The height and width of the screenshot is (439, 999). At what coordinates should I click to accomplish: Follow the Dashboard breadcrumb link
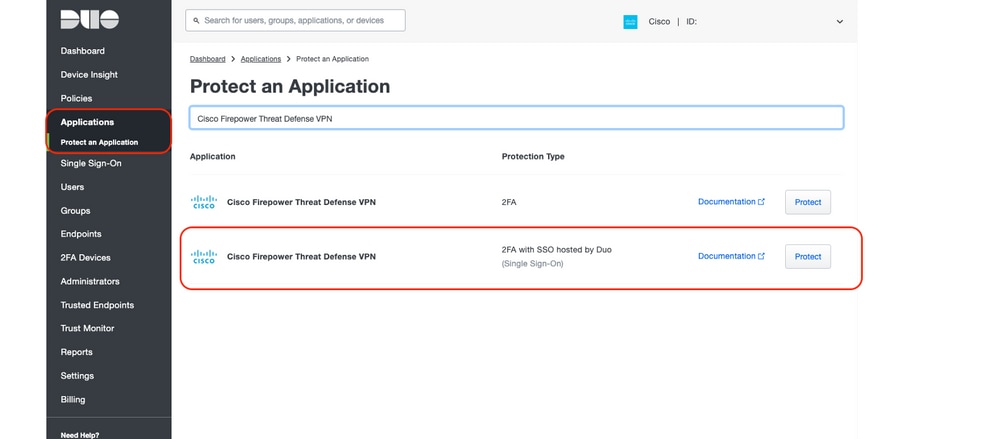point(208,59)
